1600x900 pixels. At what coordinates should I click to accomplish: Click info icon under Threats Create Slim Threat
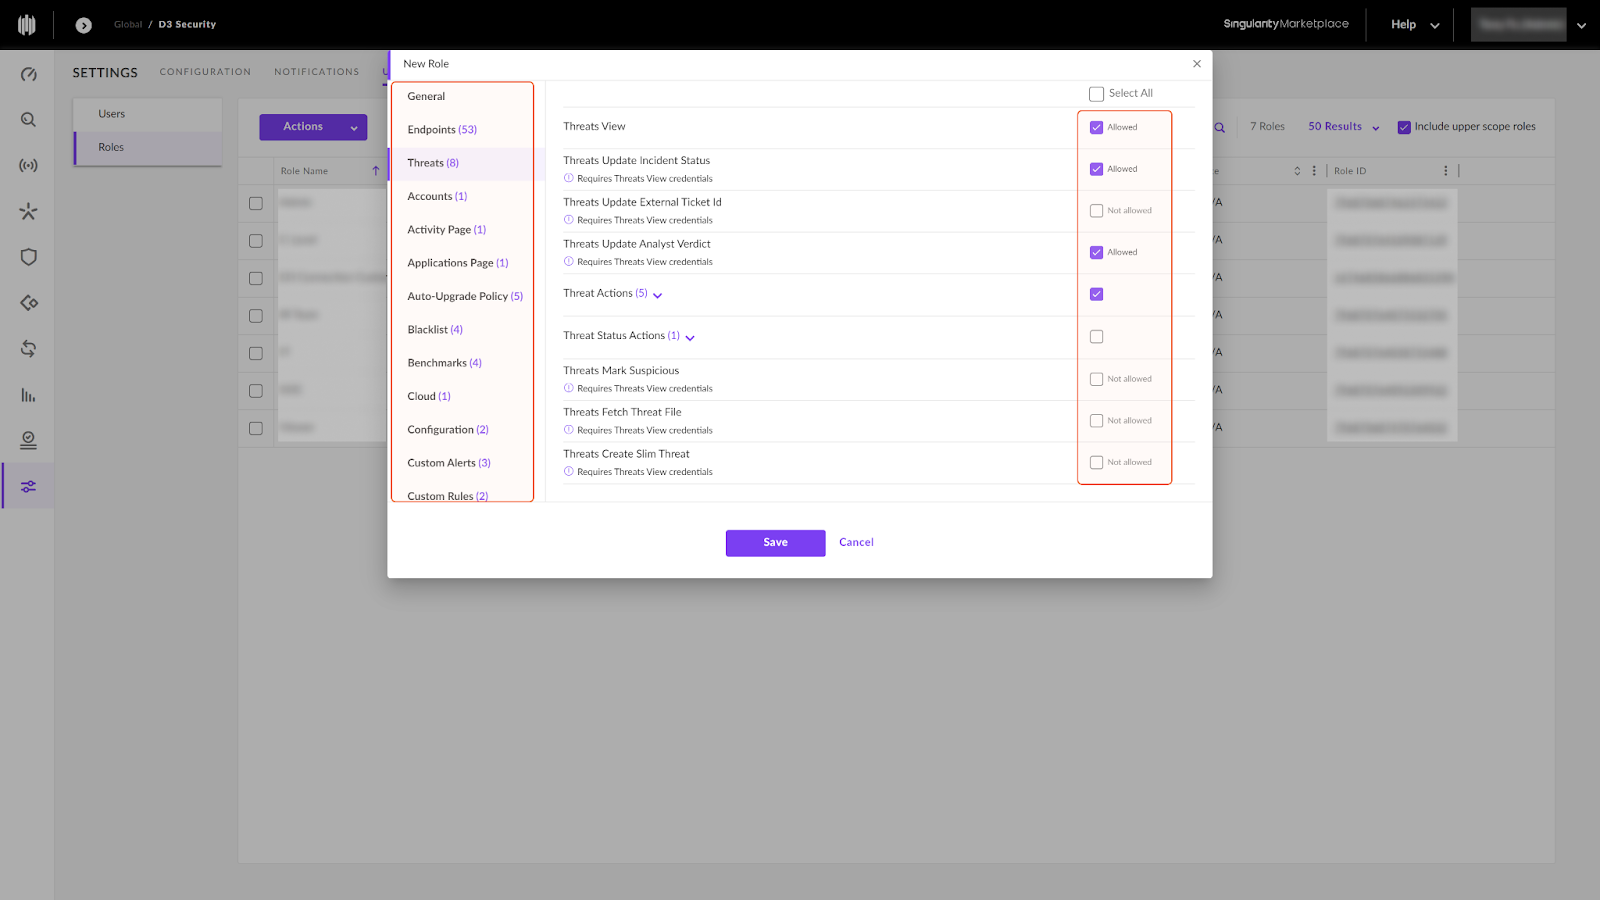(x=568, y=472)
